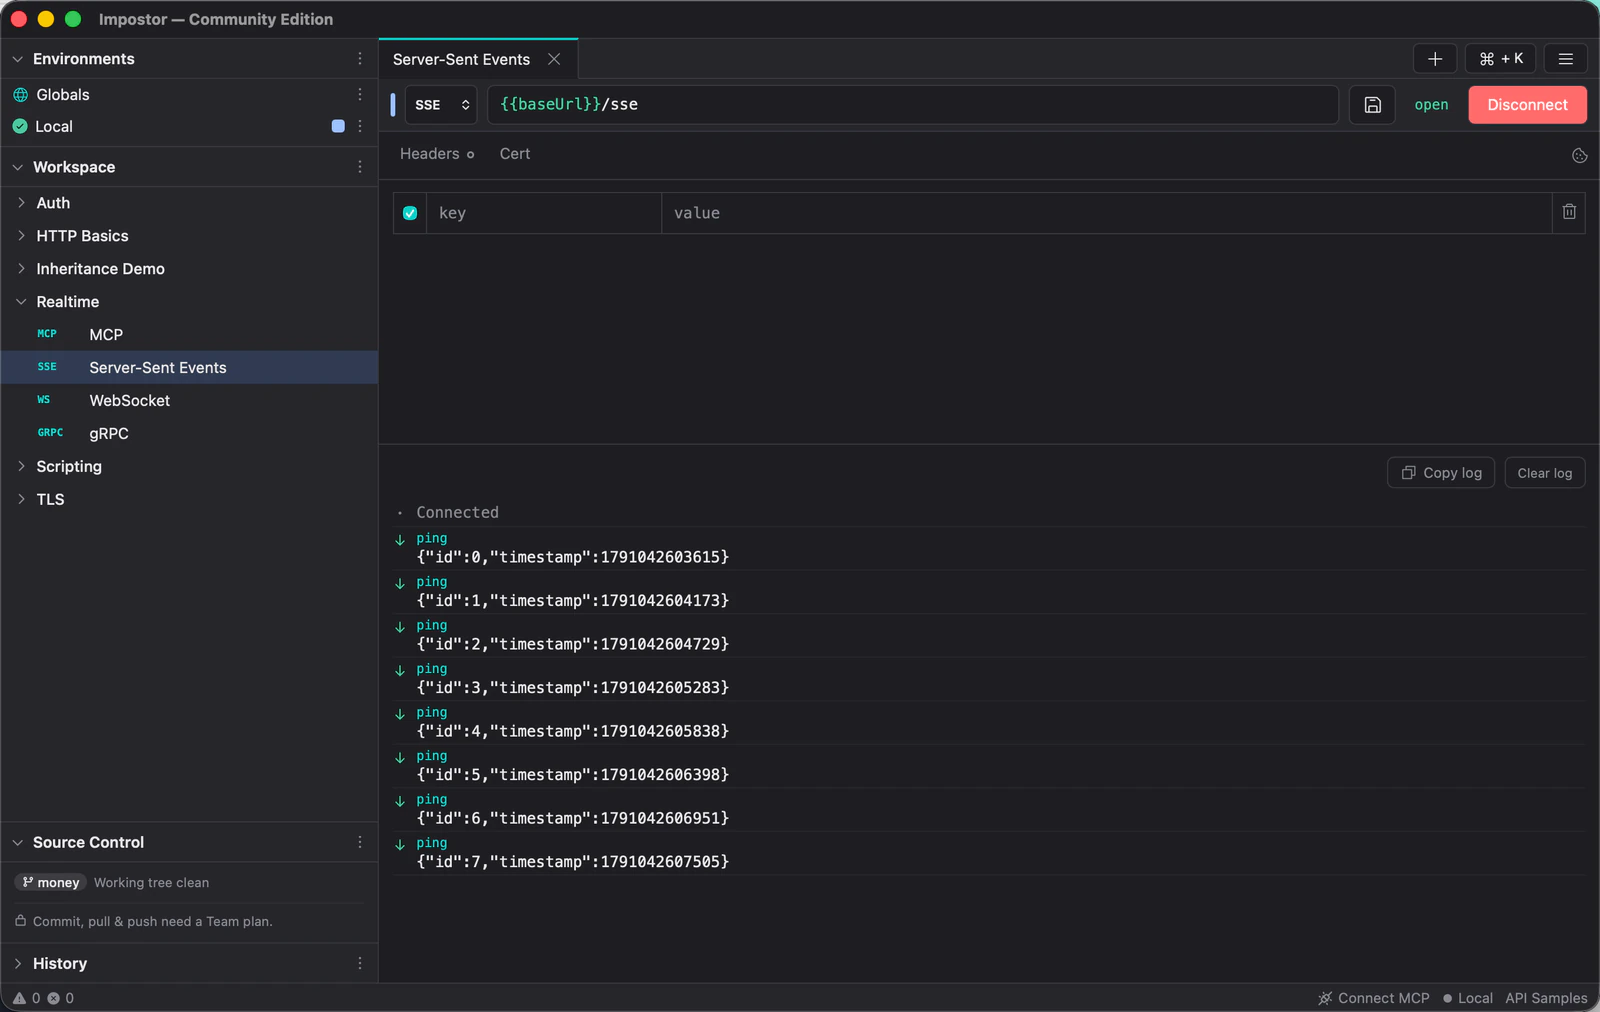
Task: Click the save request icon
Action: pyautogui.click(x=1372, y=105)
